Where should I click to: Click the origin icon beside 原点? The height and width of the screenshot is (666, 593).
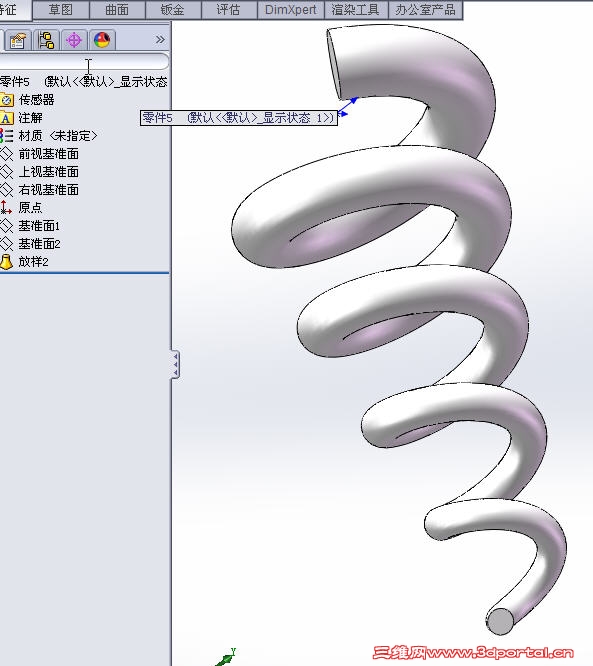[x=6, y=207]
